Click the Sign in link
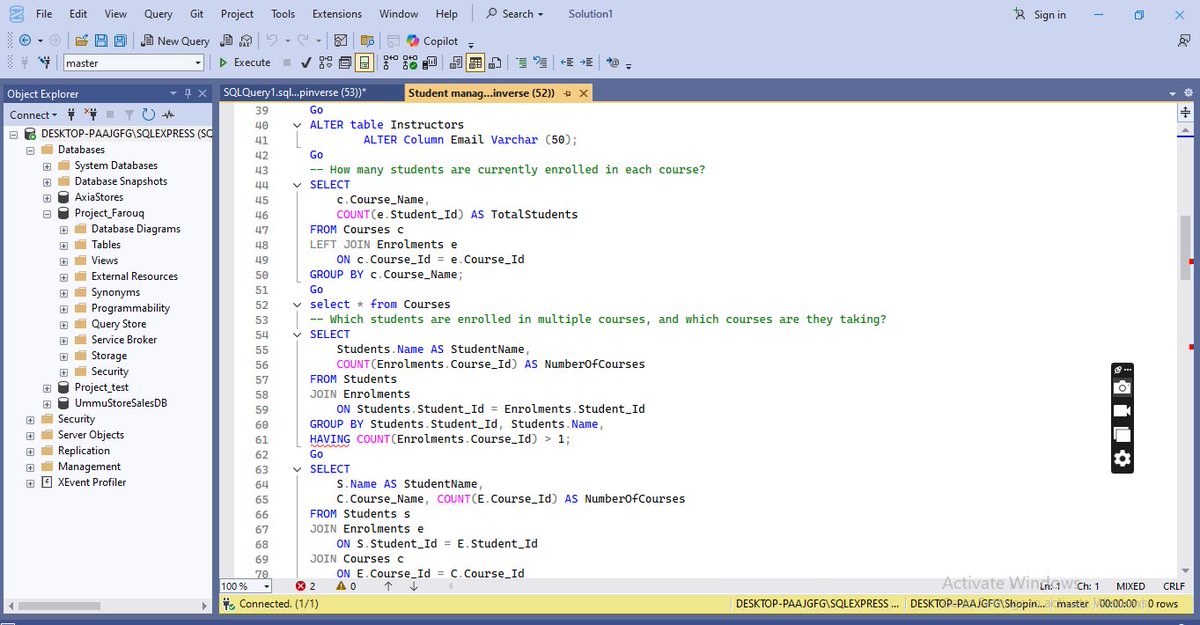 pos(1040,14)
